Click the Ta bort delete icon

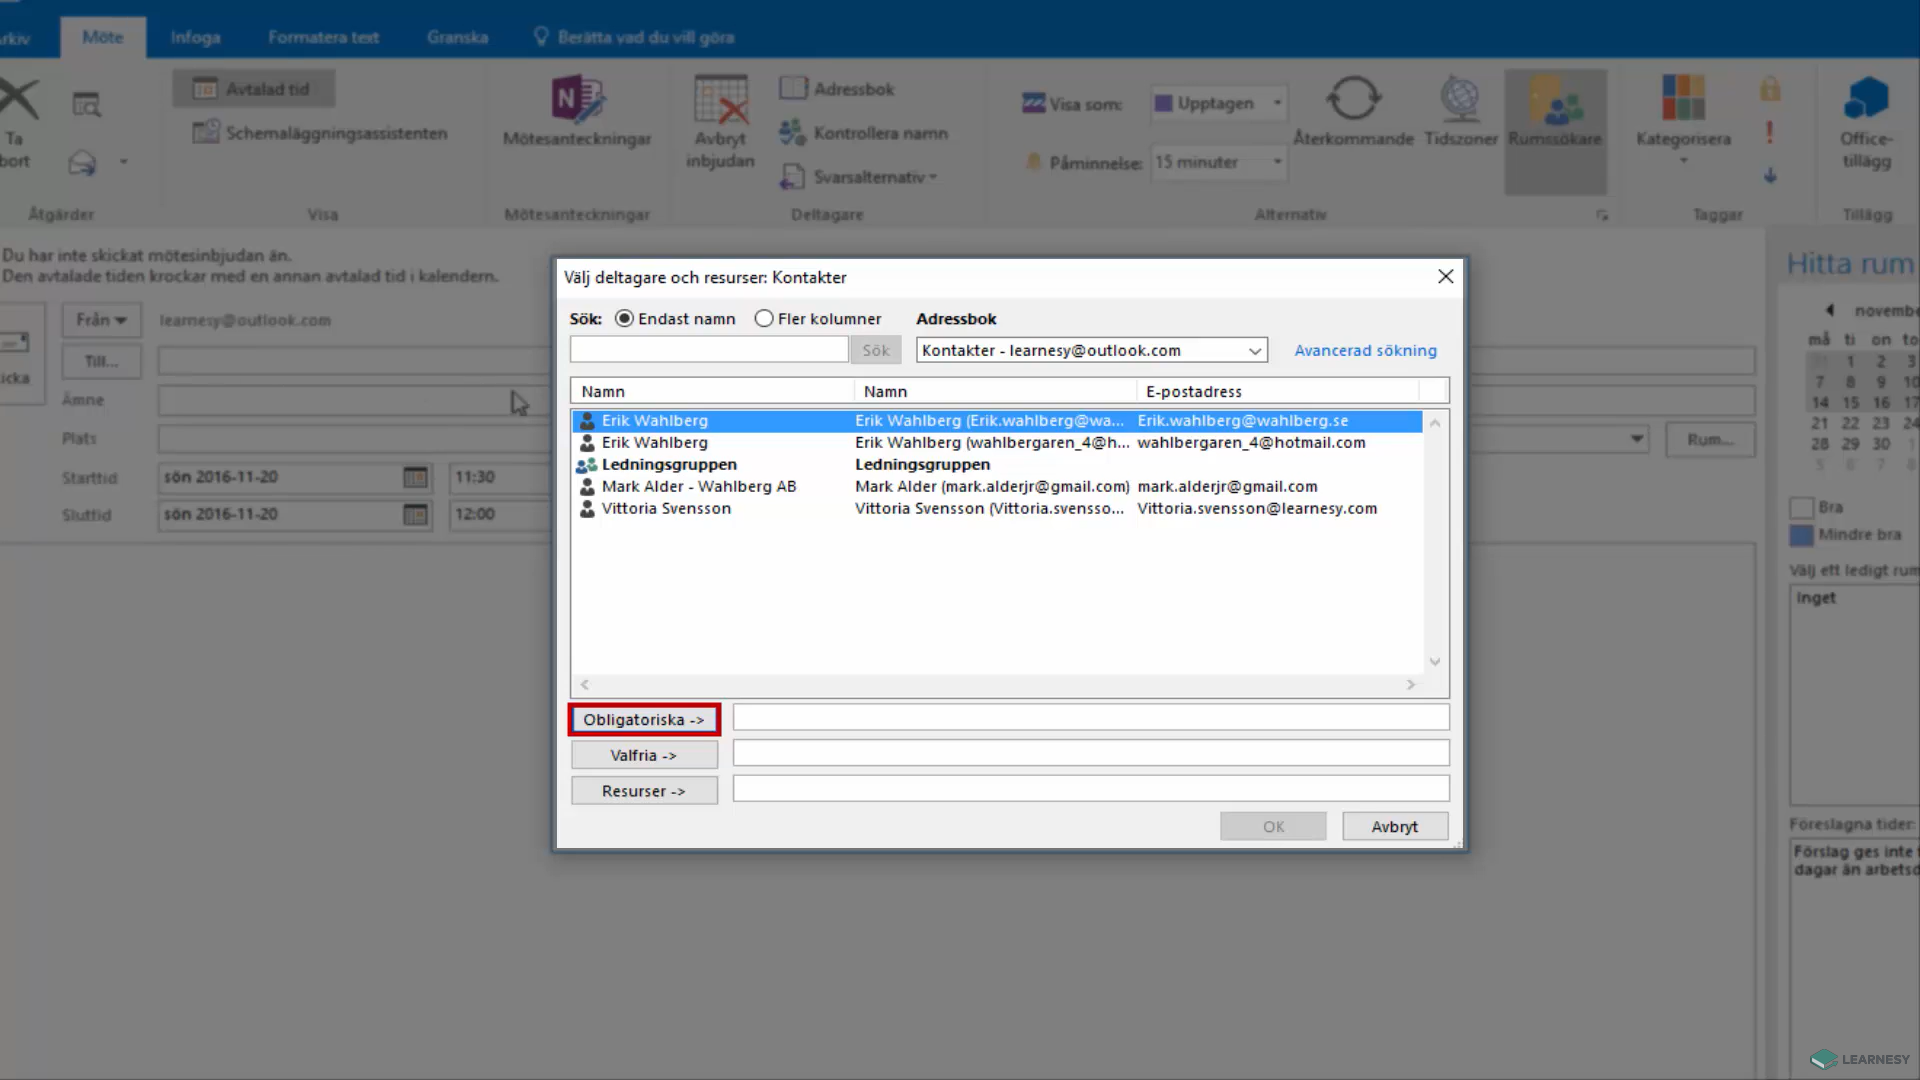[18, 99]
